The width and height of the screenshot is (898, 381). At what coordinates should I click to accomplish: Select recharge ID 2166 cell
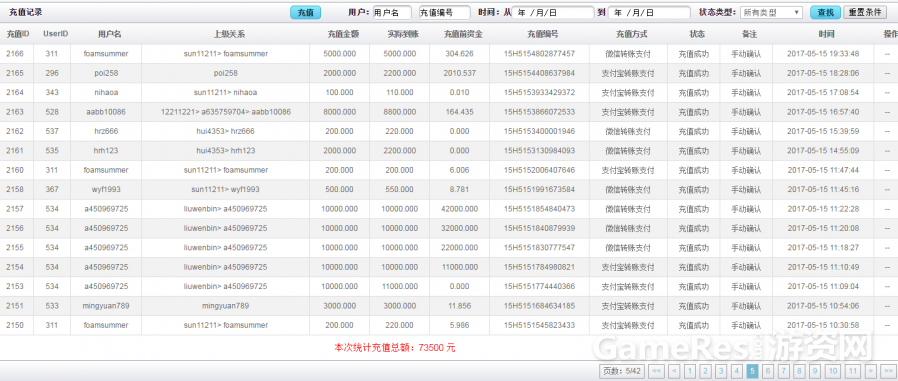coord(15,54)
